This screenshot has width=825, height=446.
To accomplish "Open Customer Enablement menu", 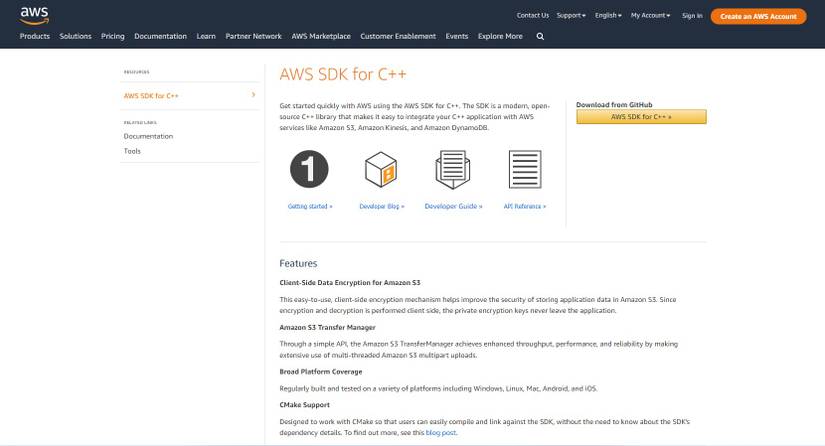I will coord(398,36).
